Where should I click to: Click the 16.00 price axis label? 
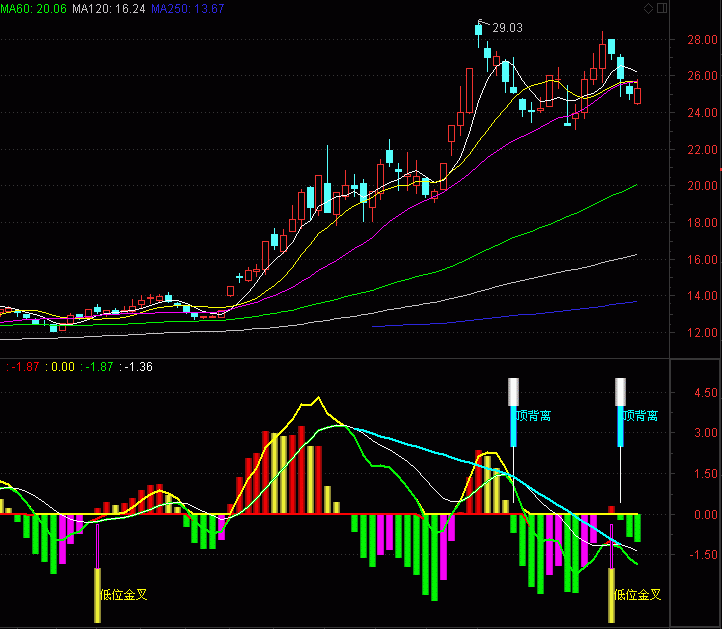coord(702,260)
